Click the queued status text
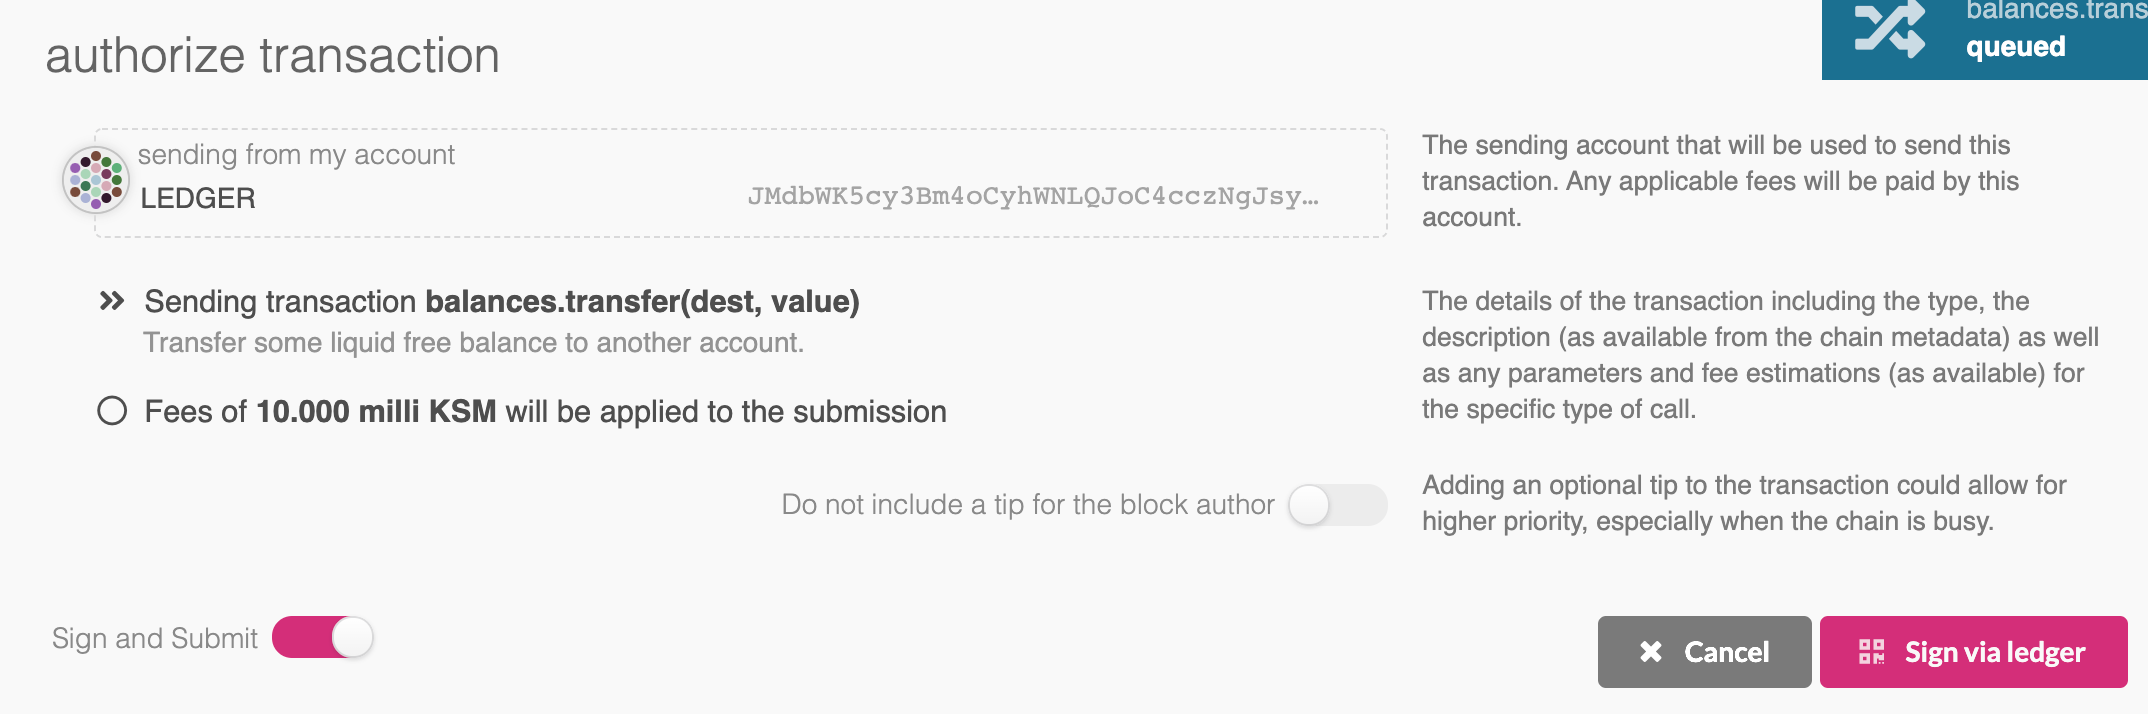 (x=2015, y=47)
